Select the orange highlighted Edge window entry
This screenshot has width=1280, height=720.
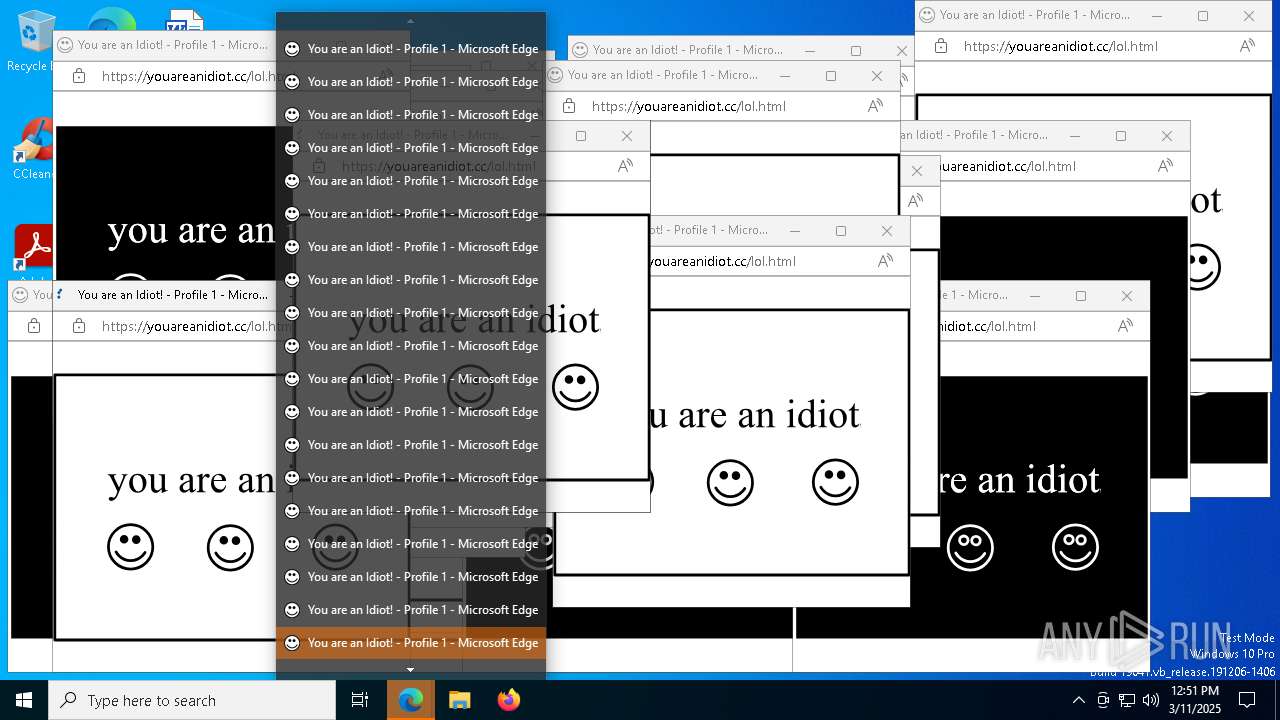[411, 643]
